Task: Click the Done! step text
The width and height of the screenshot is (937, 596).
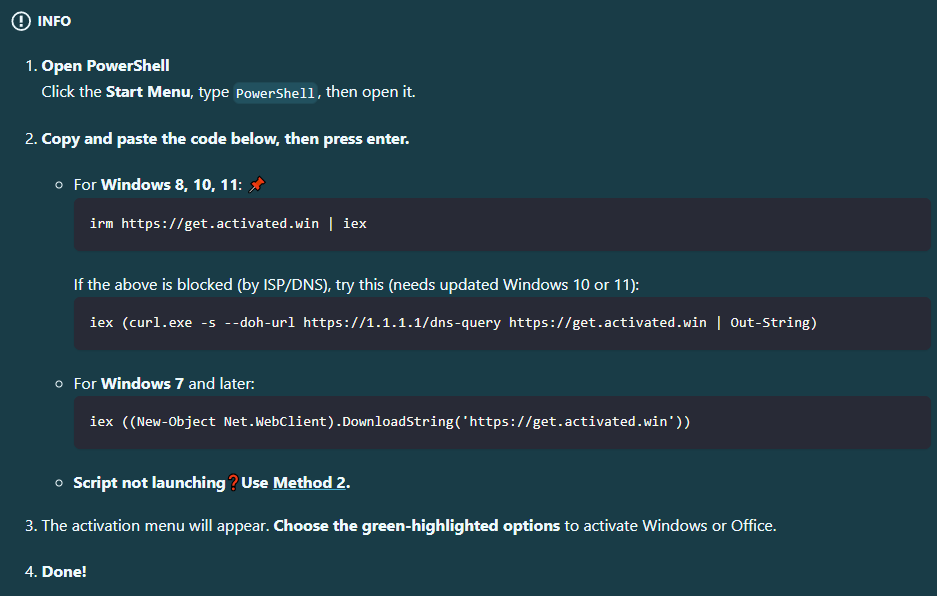Action: pyautogui.click(x=64, y=572)
